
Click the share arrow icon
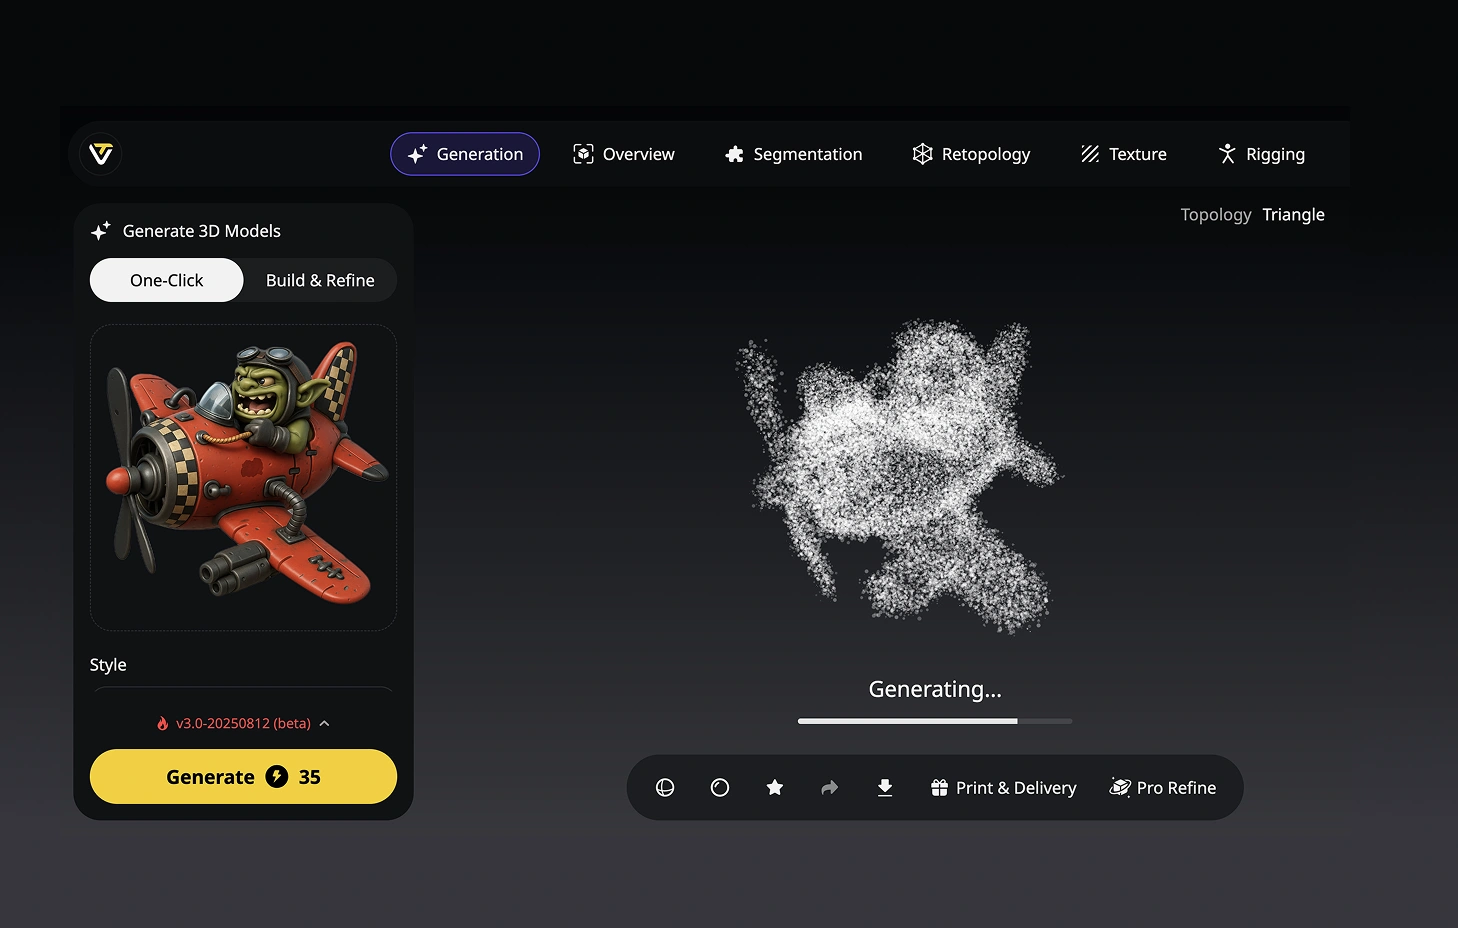click(829, 788)
